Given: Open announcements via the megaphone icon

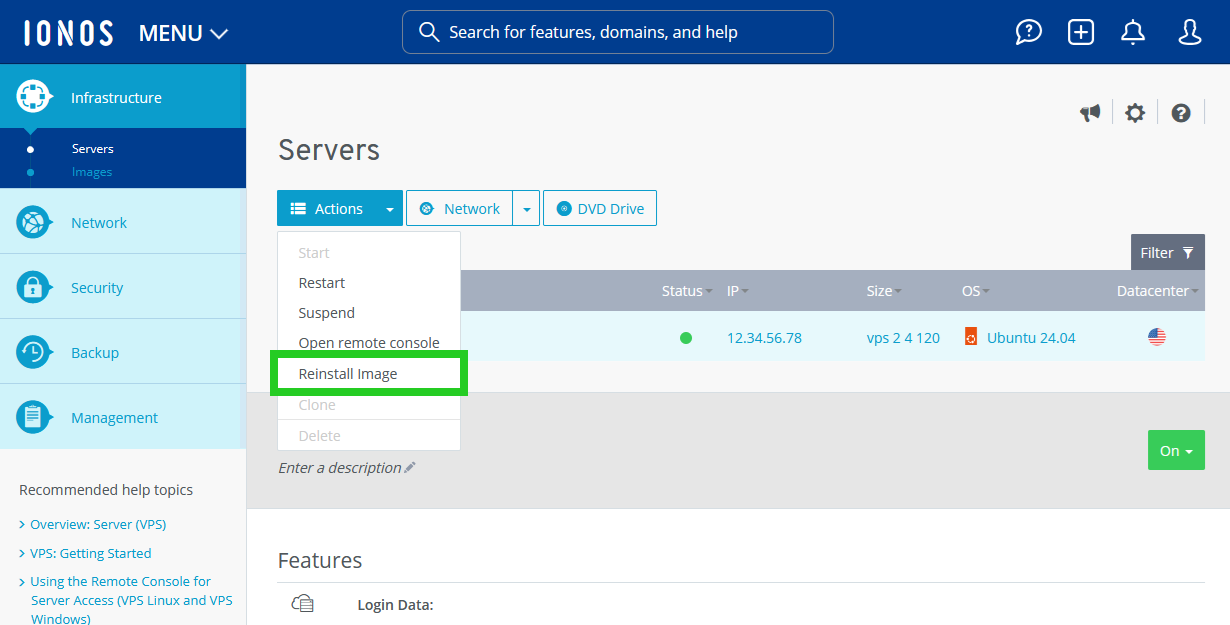Looking at the screenshot, I should click(x=1090, y=113).
